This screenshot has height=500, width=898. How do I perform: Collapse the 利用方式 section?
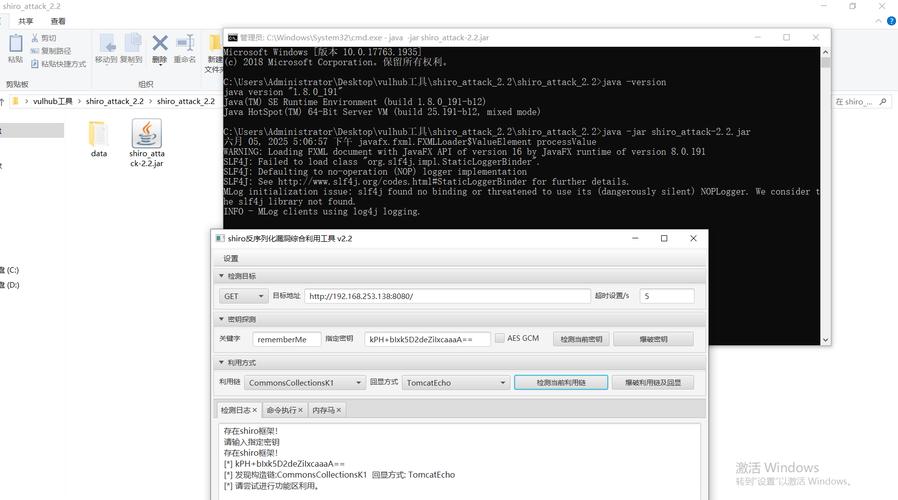(x=221, y=363)
